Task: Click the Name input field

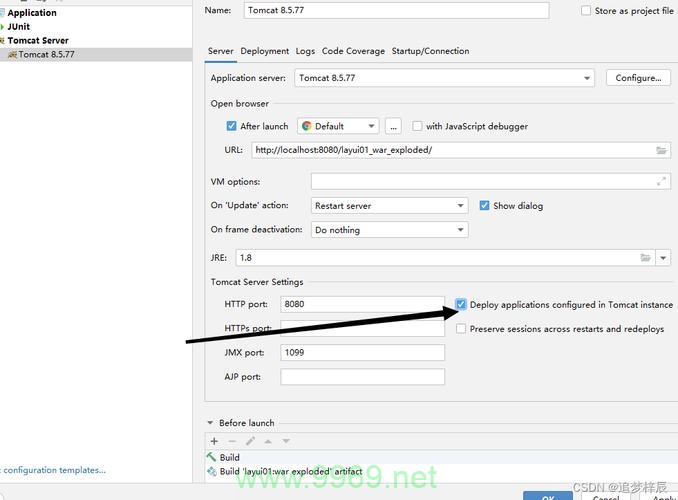Action: tap(396, 10)
